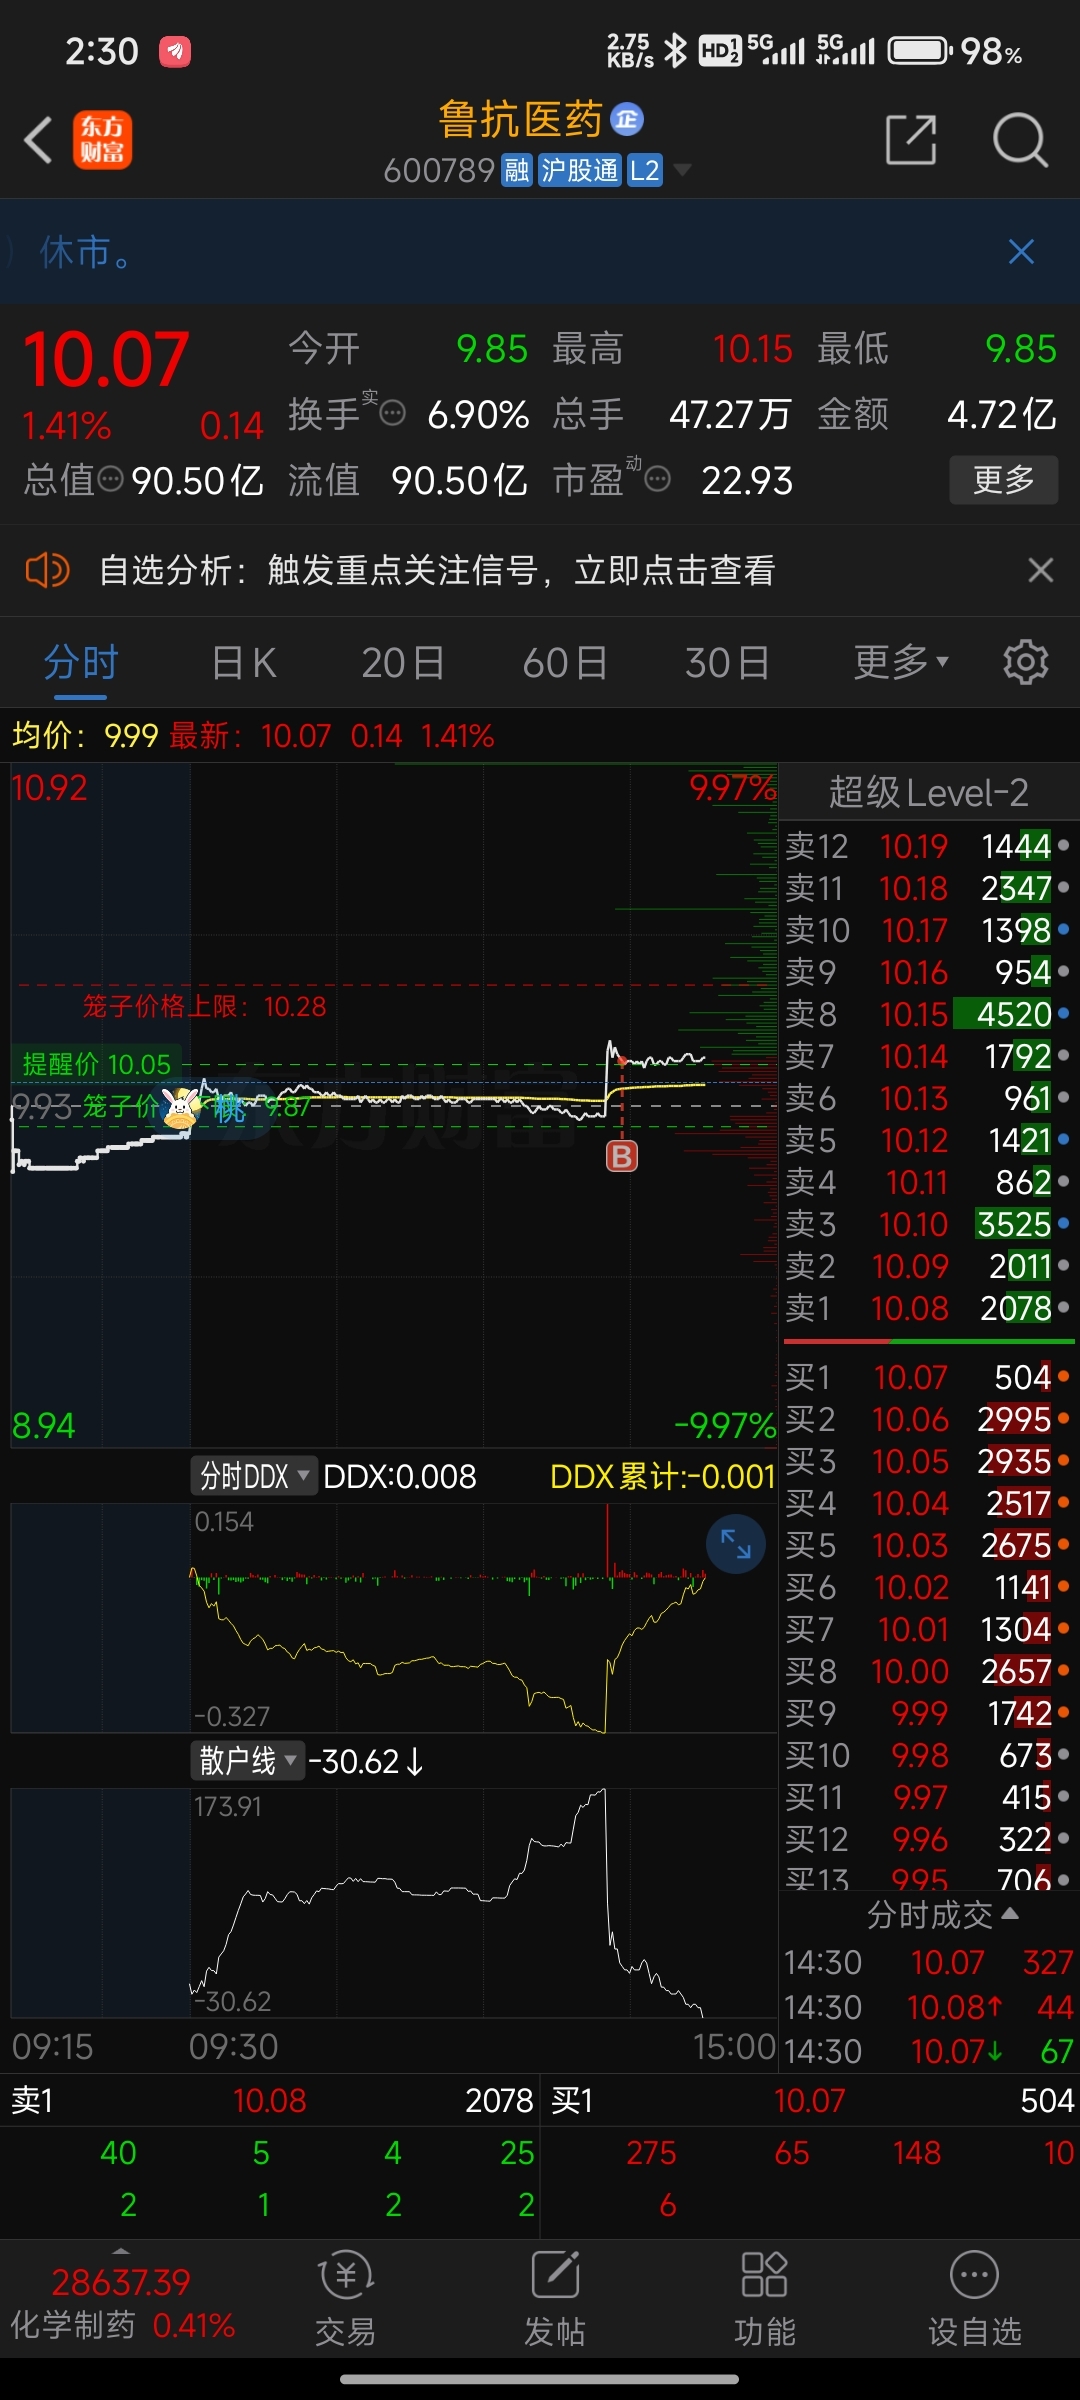
Task: Tap the orange dot beside 买3 row
Action: (x=1063, y=1461)
